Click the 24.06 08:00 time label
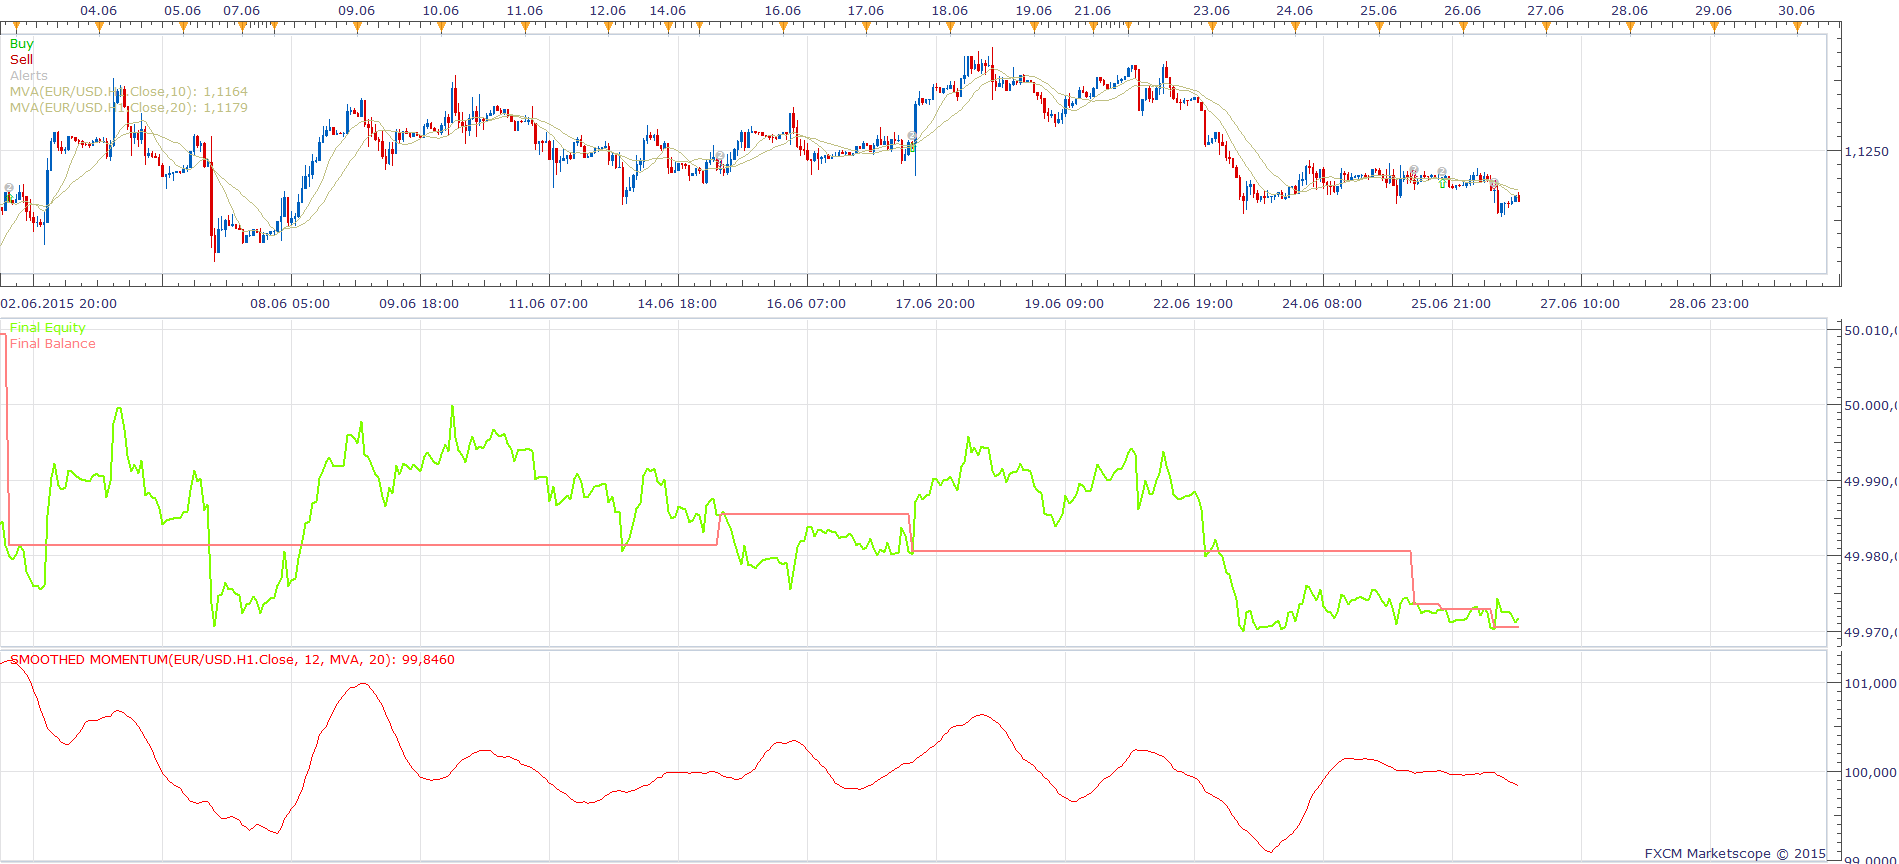This screenshot has width=1899, height=864. [x=1322, y=304]
